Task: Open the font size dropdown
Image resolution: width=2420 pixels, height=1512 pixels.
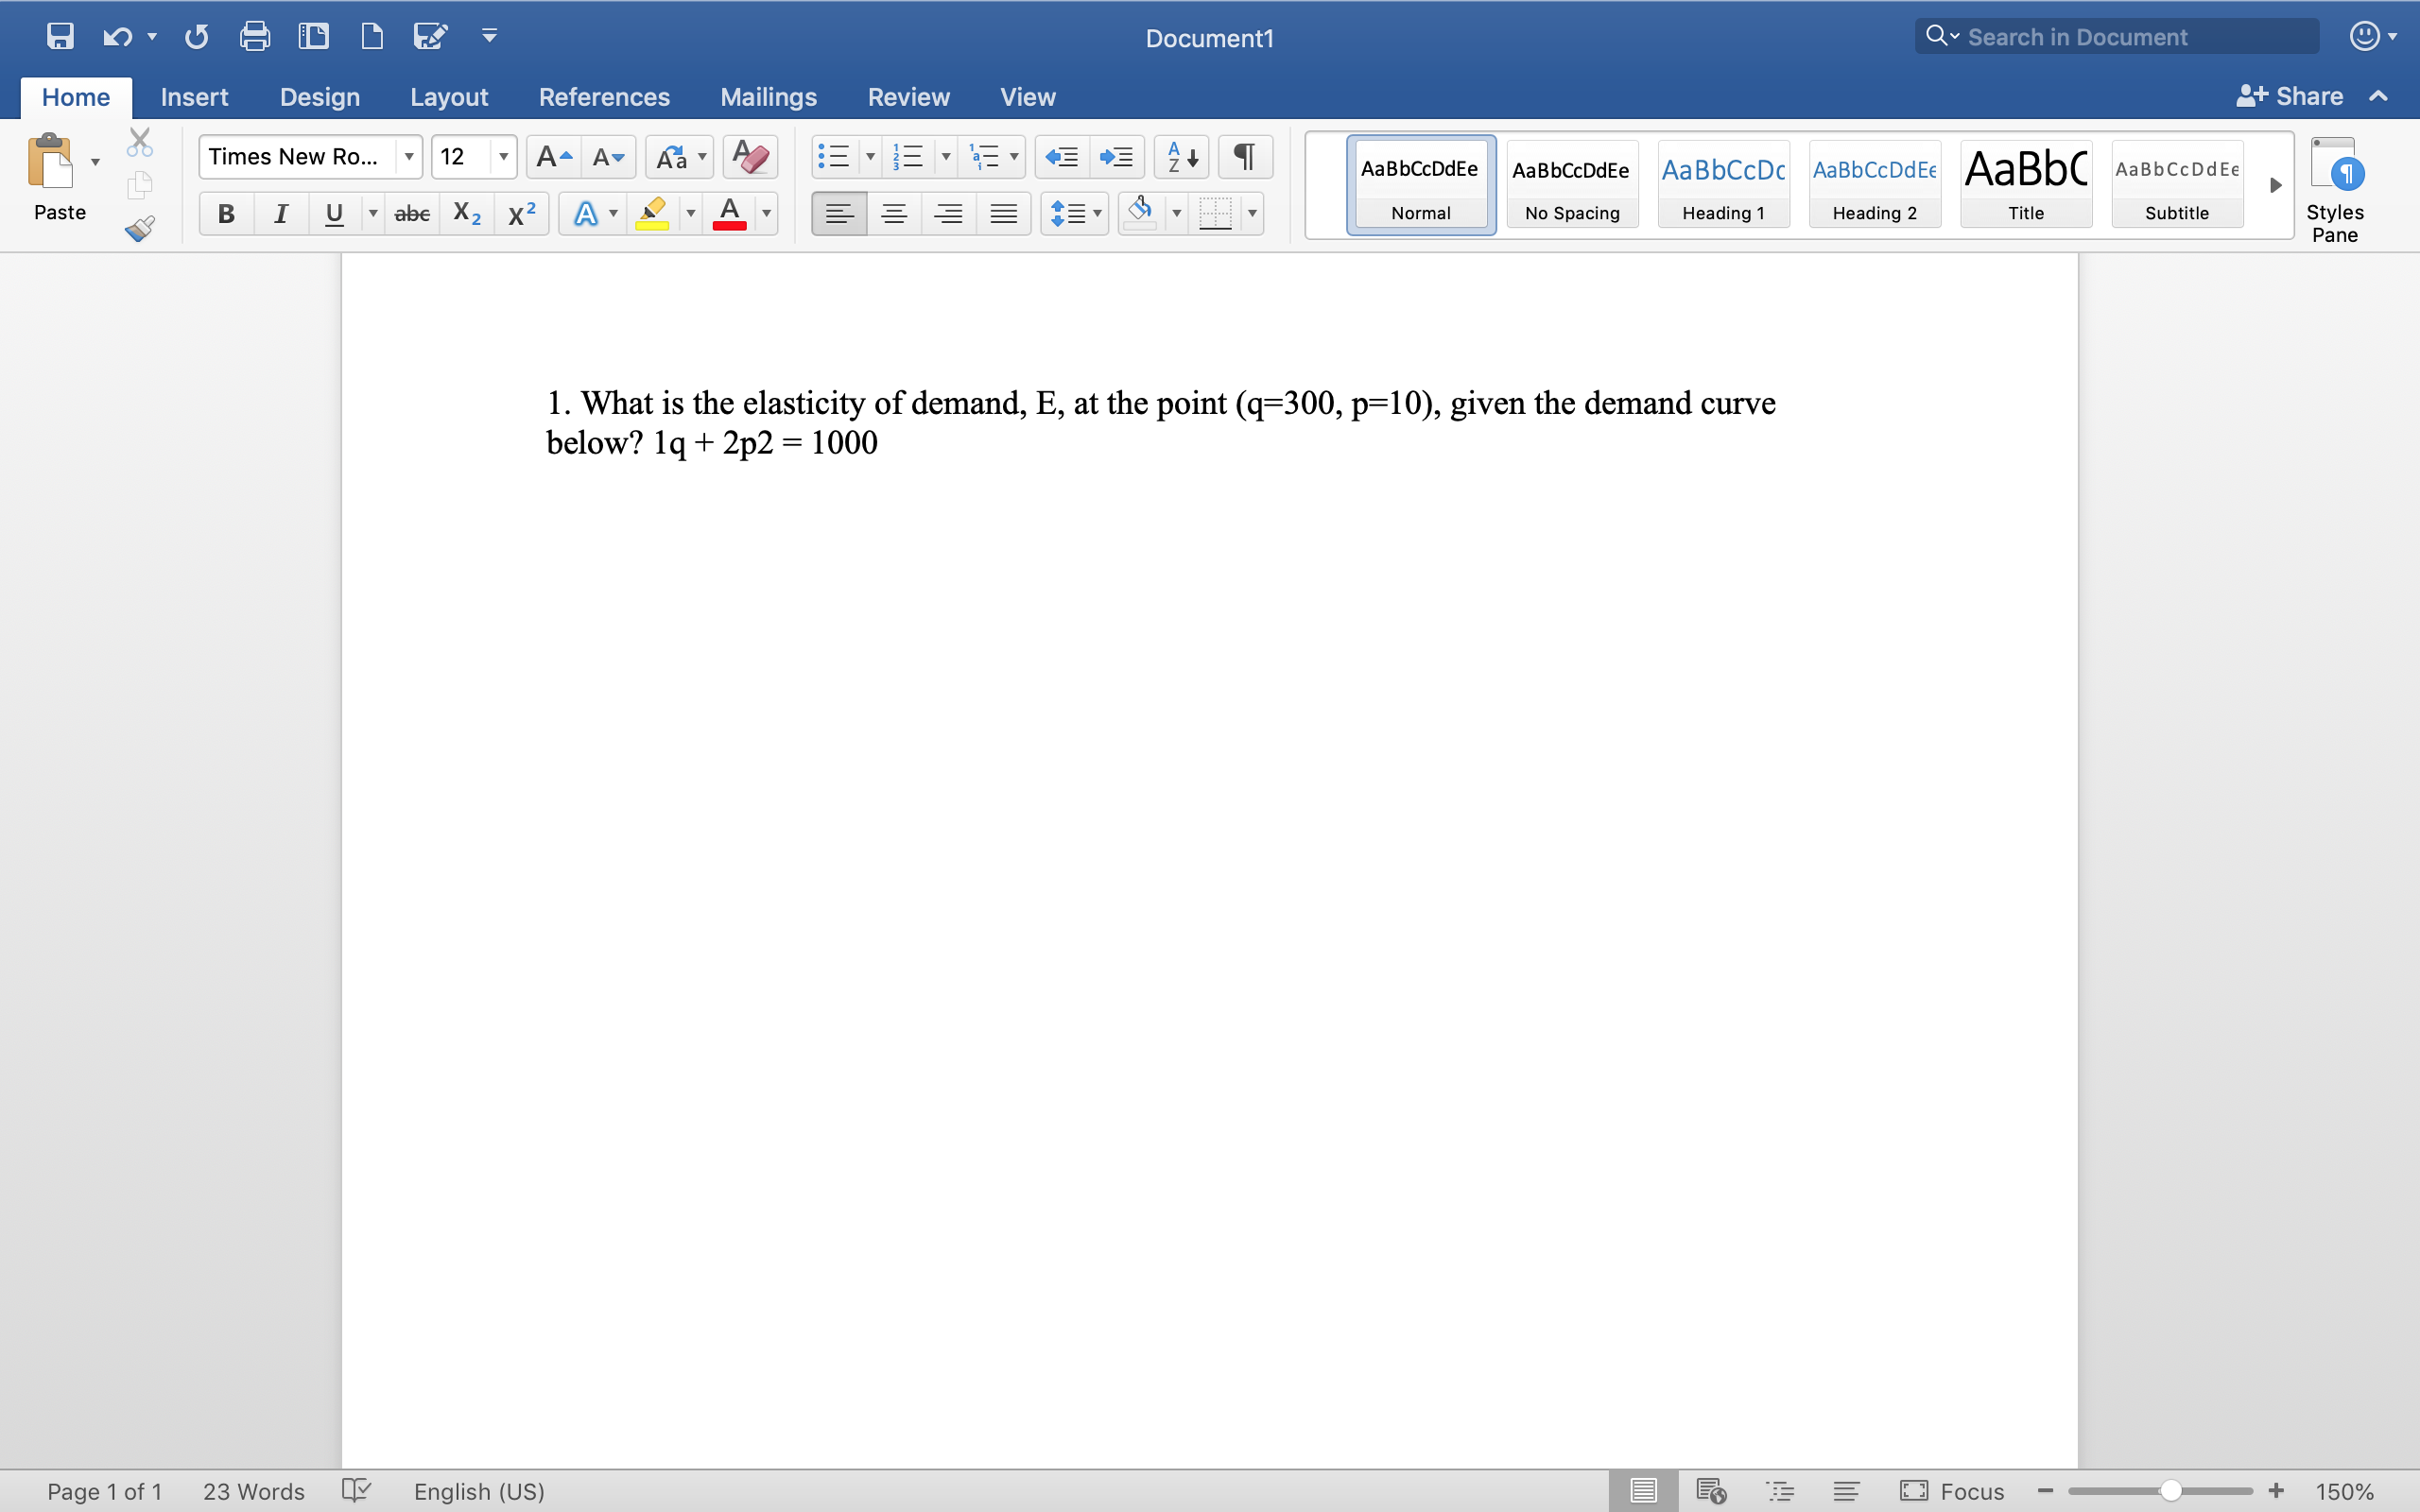Action: tap(504, 157)
